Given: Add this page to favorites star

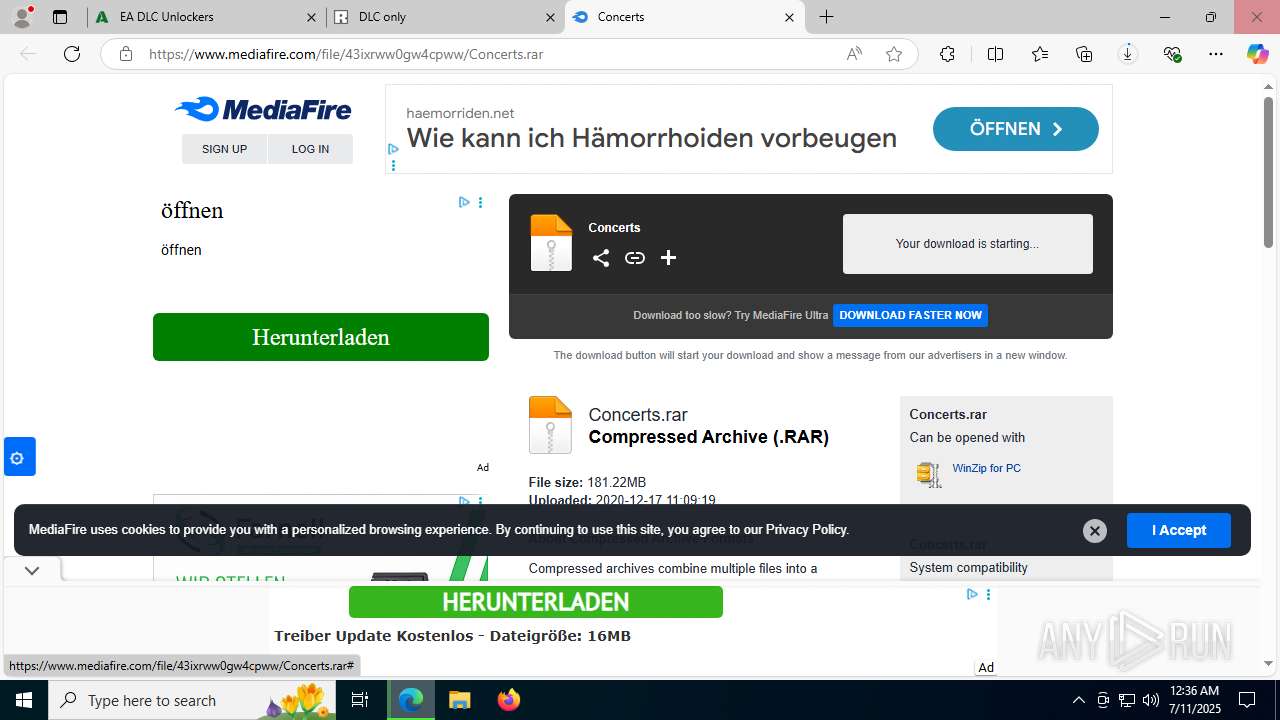Looking at the screenshot, I should click(894, 54).
